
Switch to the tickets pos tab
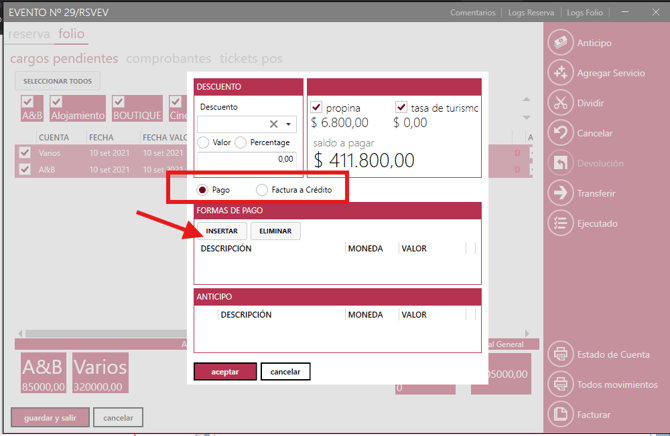(x=252, y=59)
